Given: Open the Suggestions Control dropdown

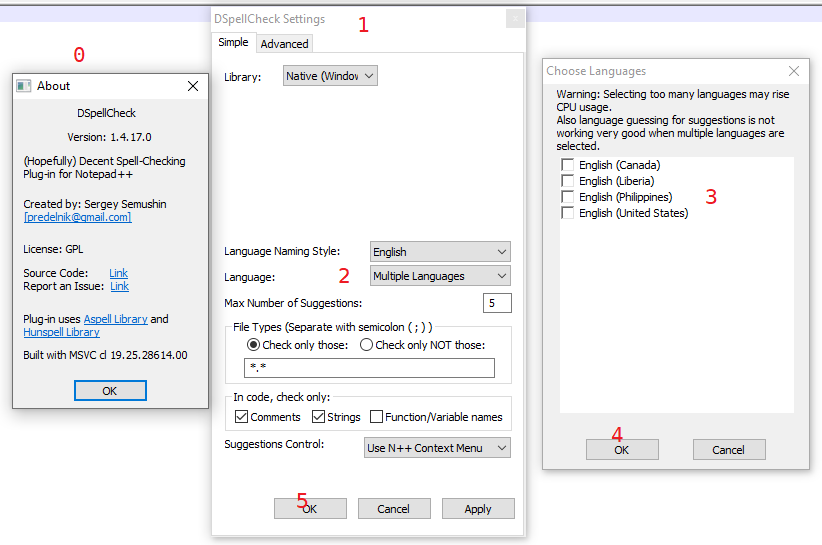Looking at the screenshot, I should point(437,448).
